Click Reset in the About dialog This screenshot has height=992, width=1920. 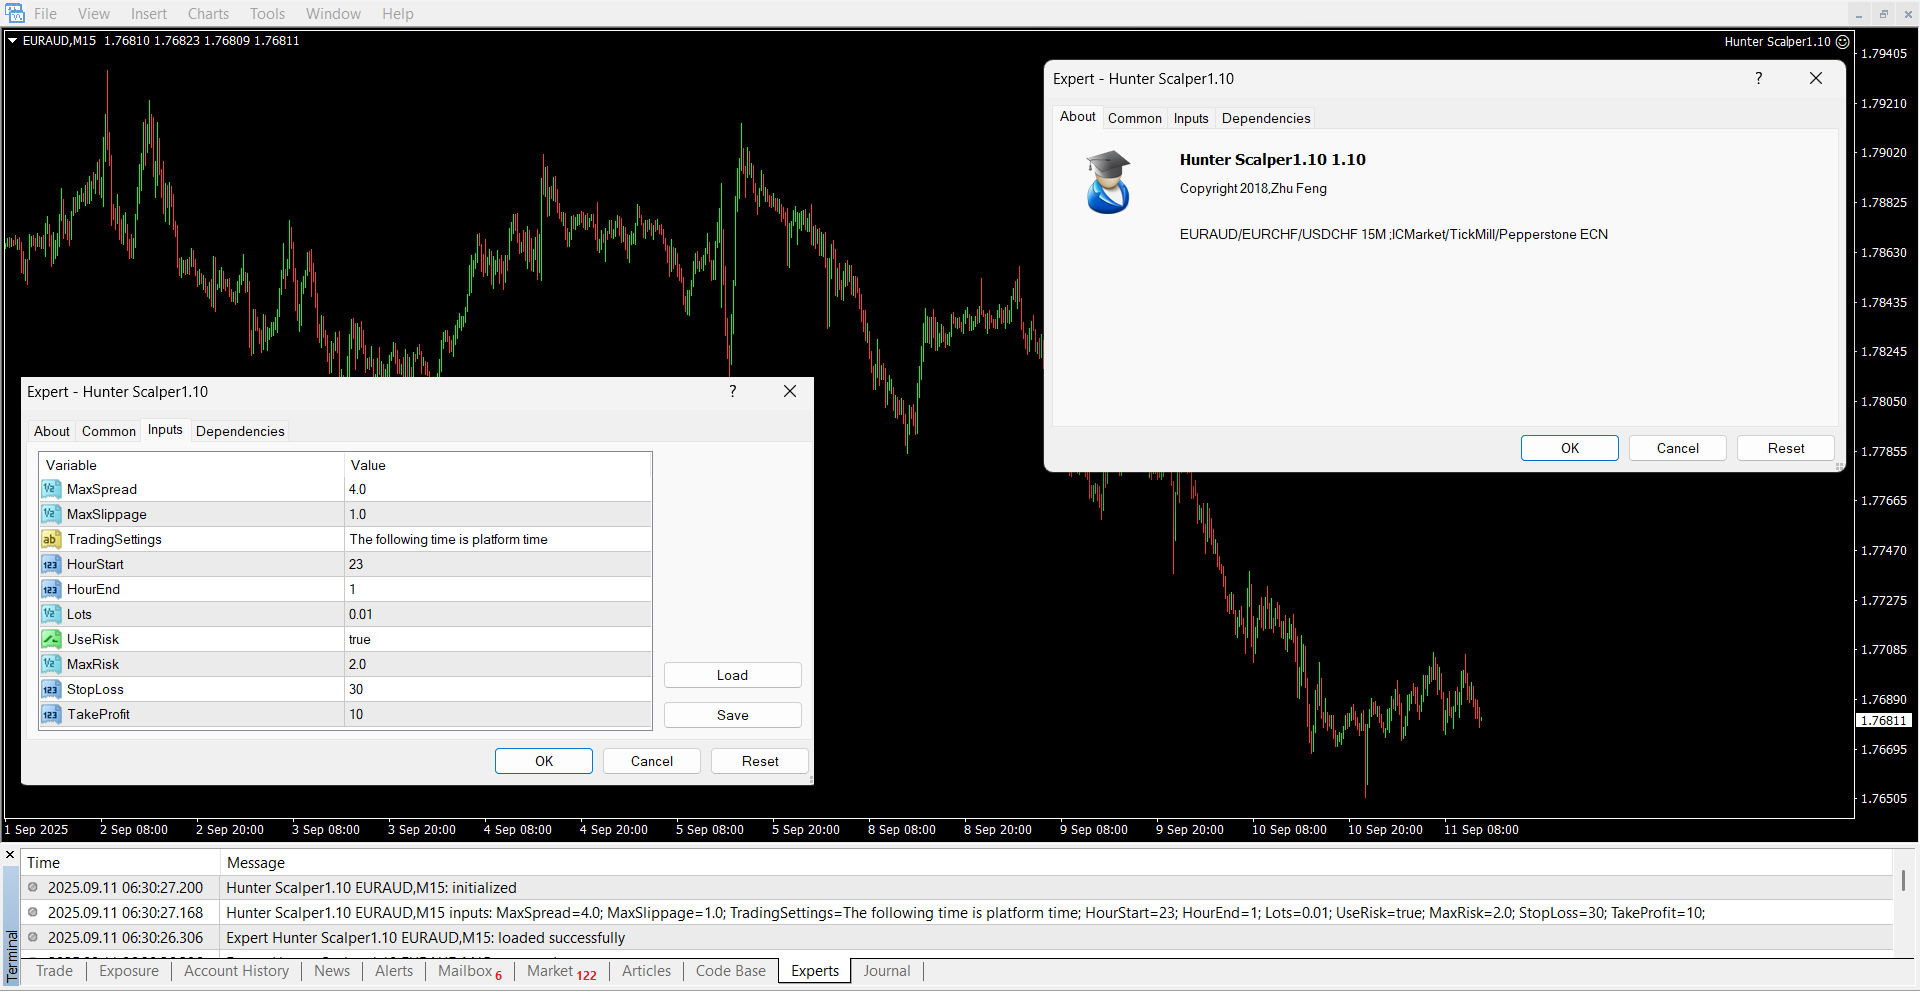point(1785,448)
